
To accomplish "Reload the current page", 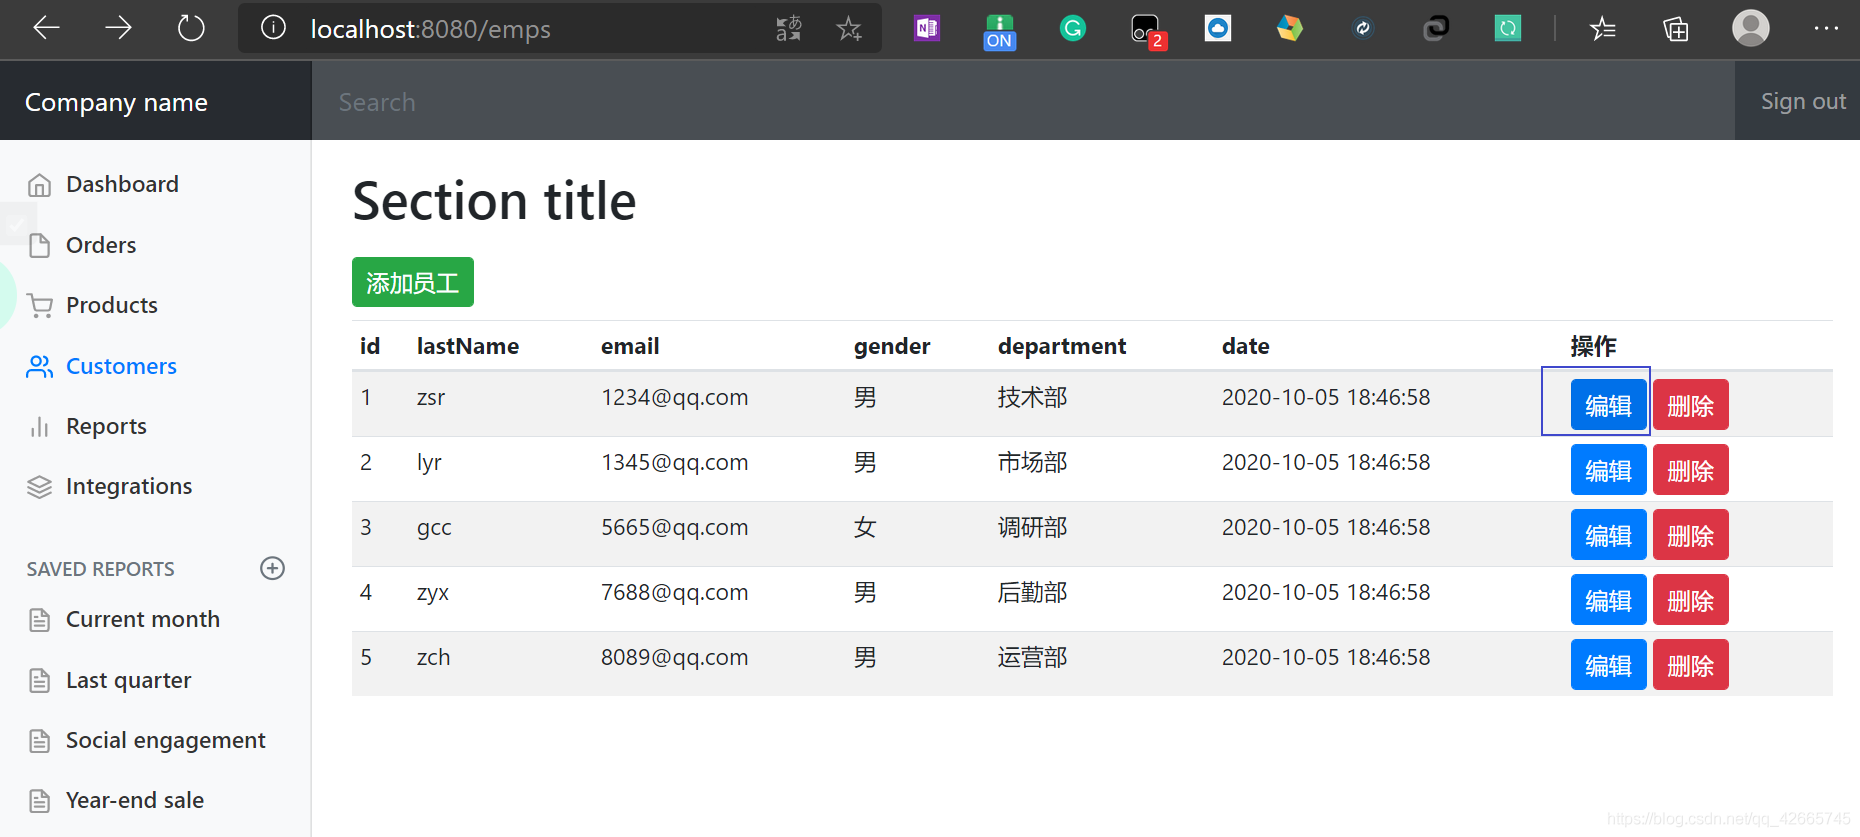I will tap(191, 28).
